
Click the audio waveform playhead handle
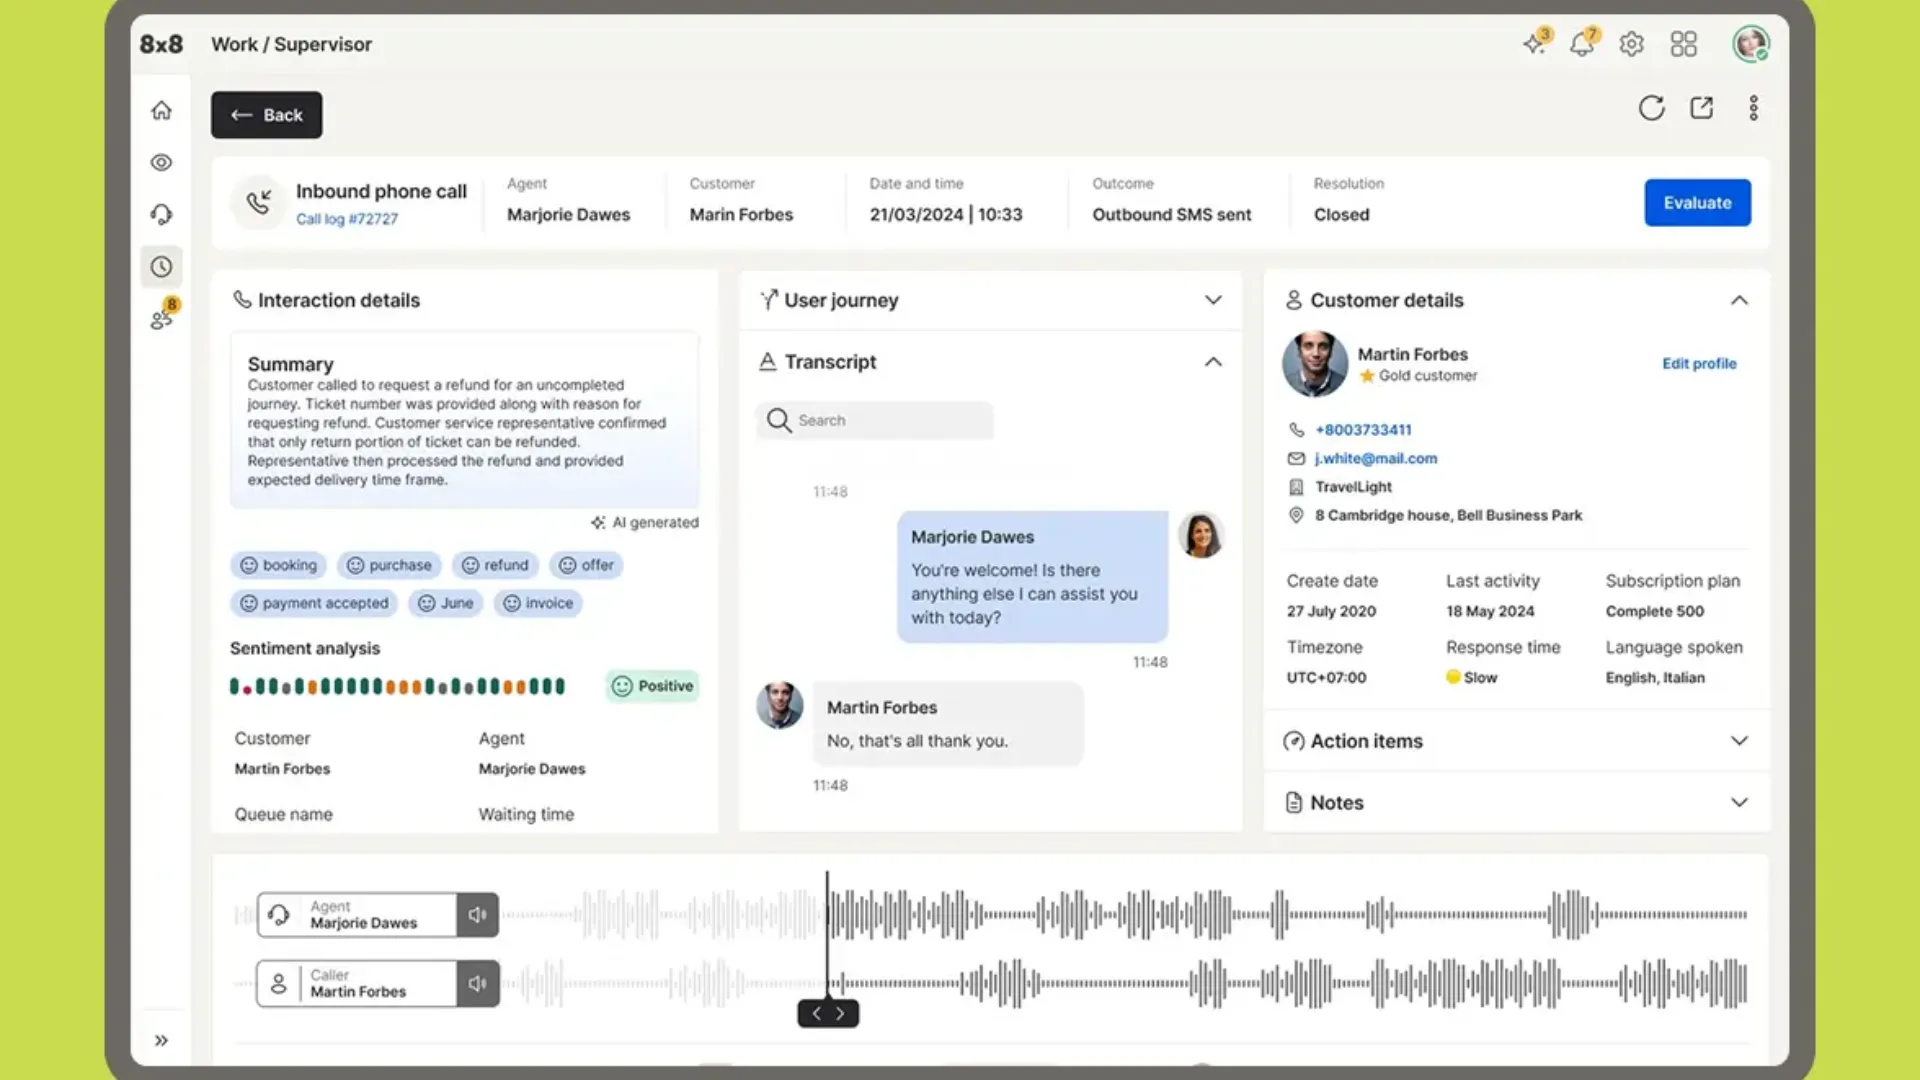point(828,1013)
